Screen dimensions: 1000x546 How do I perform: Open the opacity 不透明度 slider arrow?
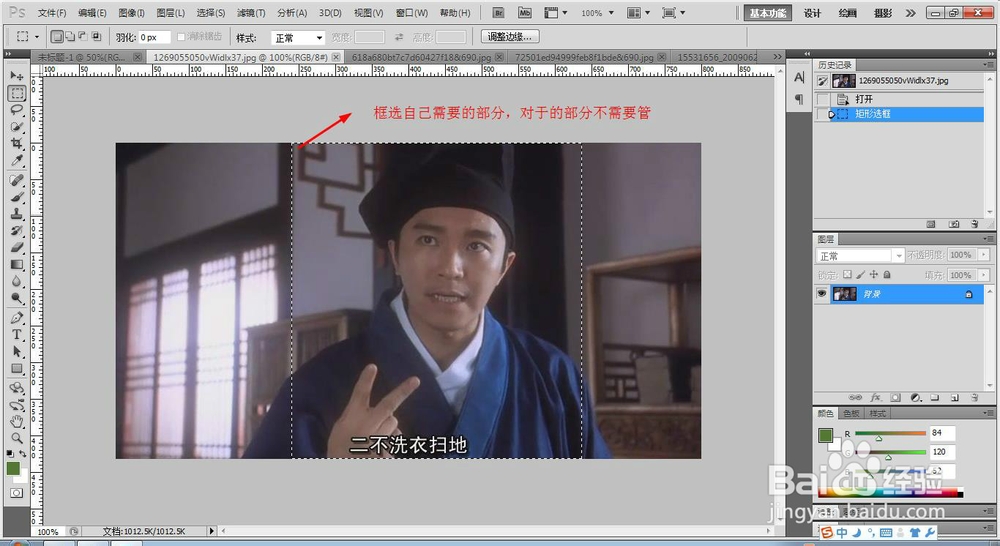(983, 255)
